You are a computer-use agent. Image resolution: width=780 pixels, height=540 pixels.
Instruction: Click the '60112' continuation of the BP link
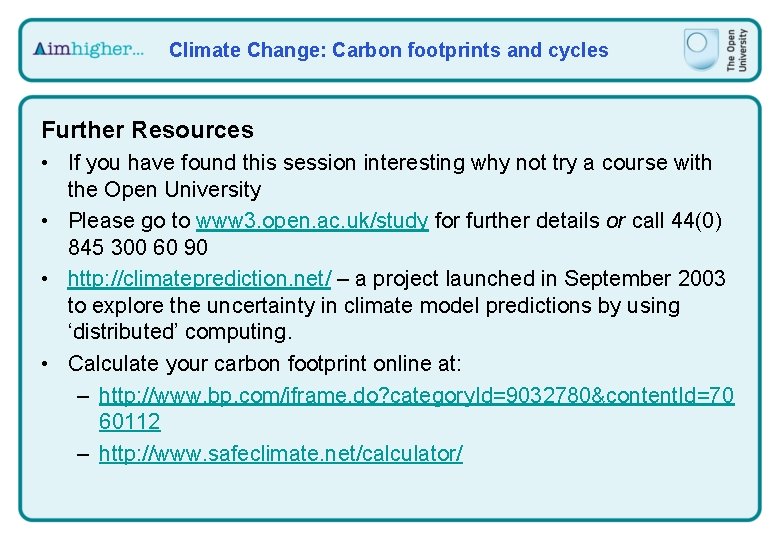point(129,422)
